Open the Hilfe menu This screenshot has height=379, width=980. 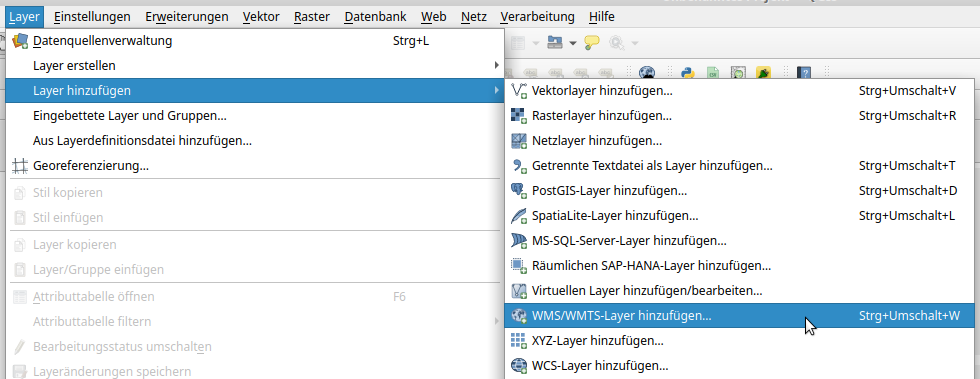[601, 17]
